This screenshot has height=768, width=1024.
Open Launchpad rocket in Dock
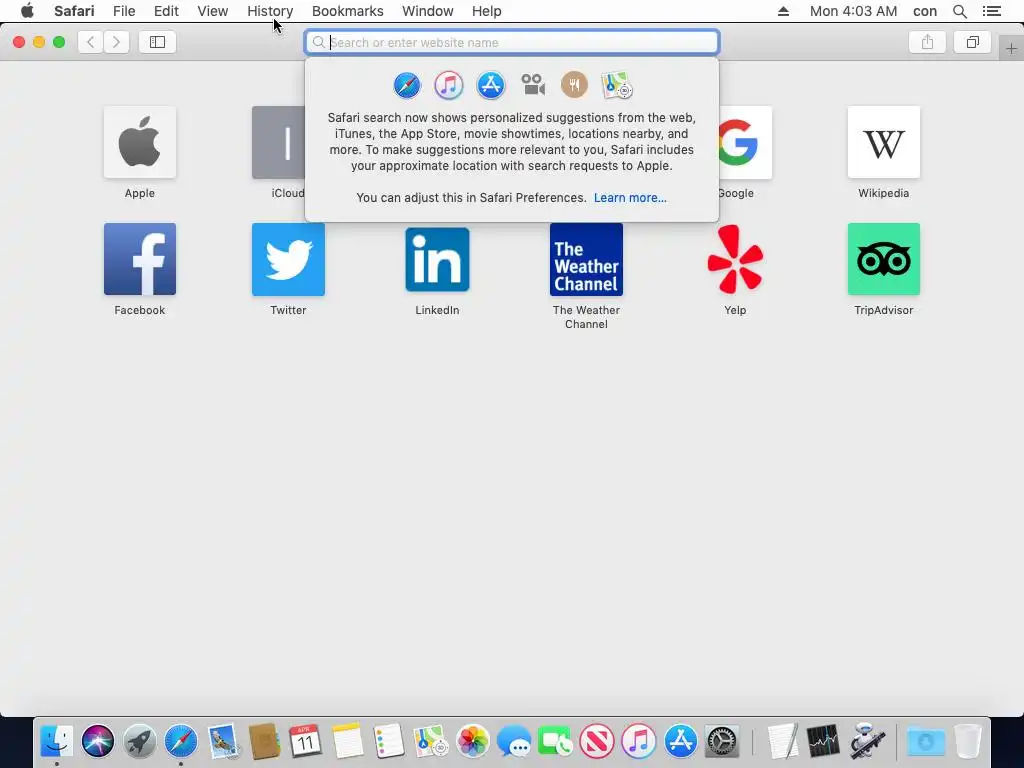click(x=140, y=741)
